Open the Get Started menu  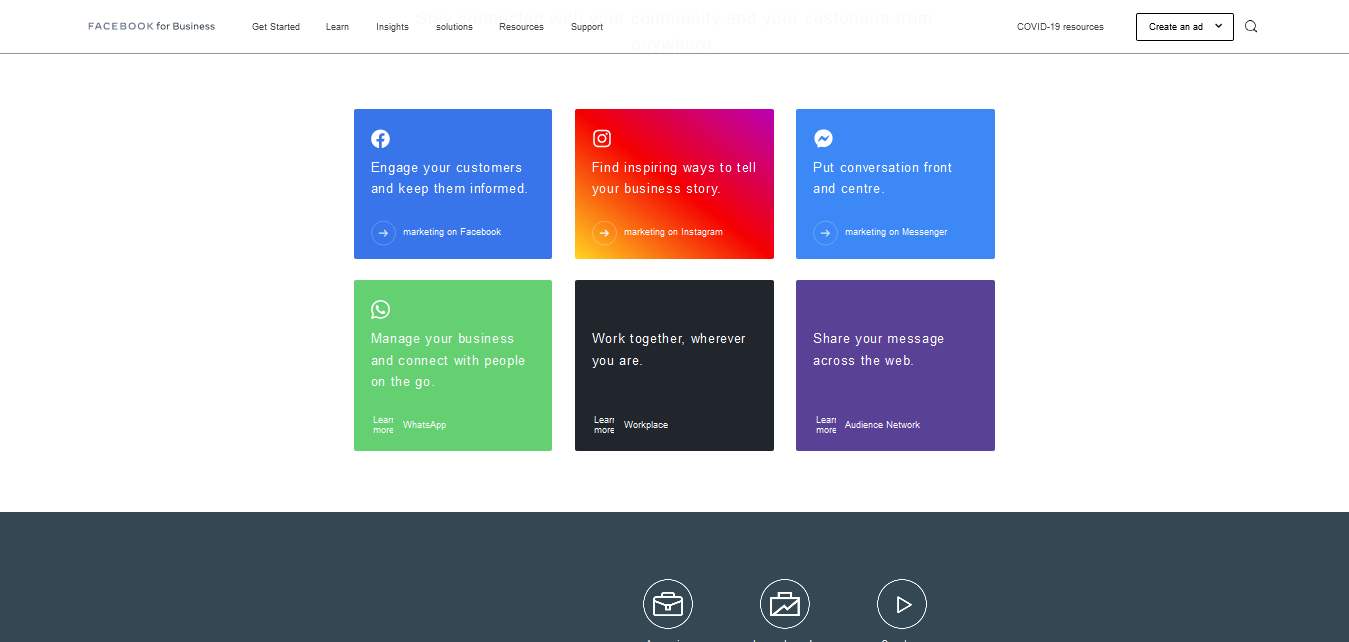click(276, 27)
